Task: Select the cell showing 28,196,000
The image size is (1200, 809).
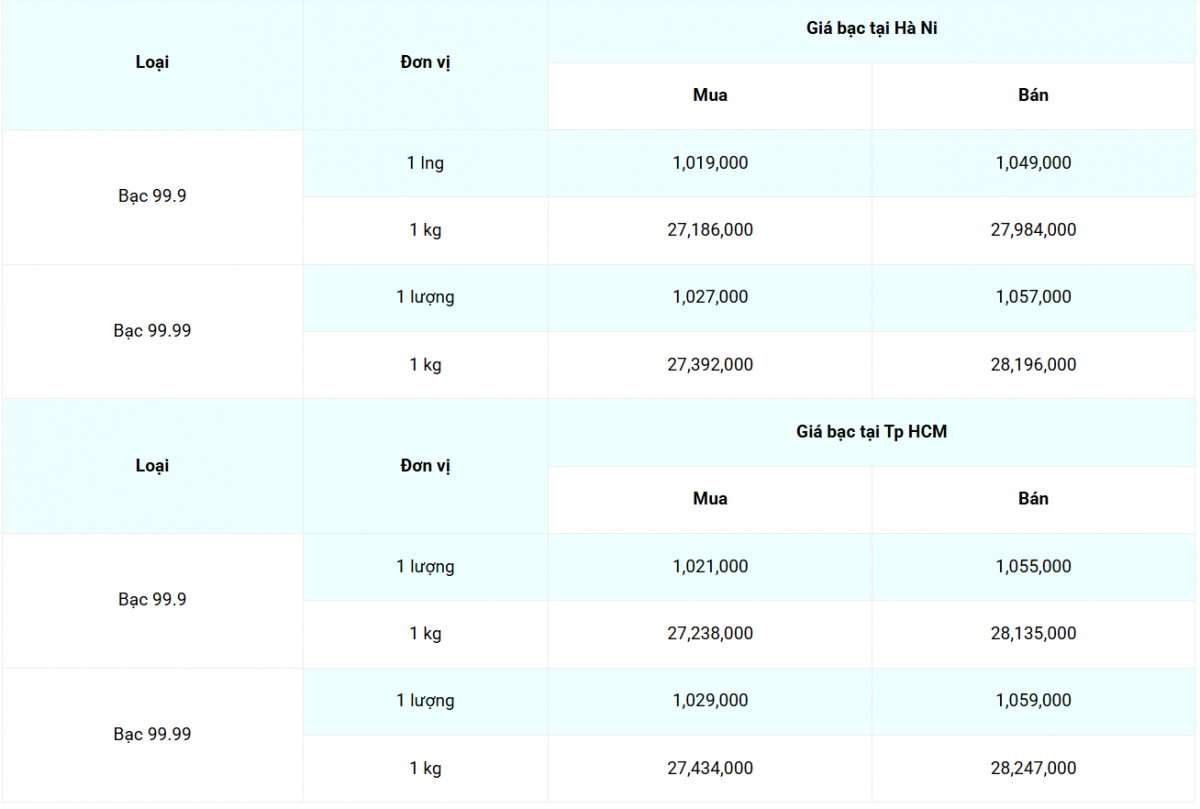Action: coord(1033,365)
